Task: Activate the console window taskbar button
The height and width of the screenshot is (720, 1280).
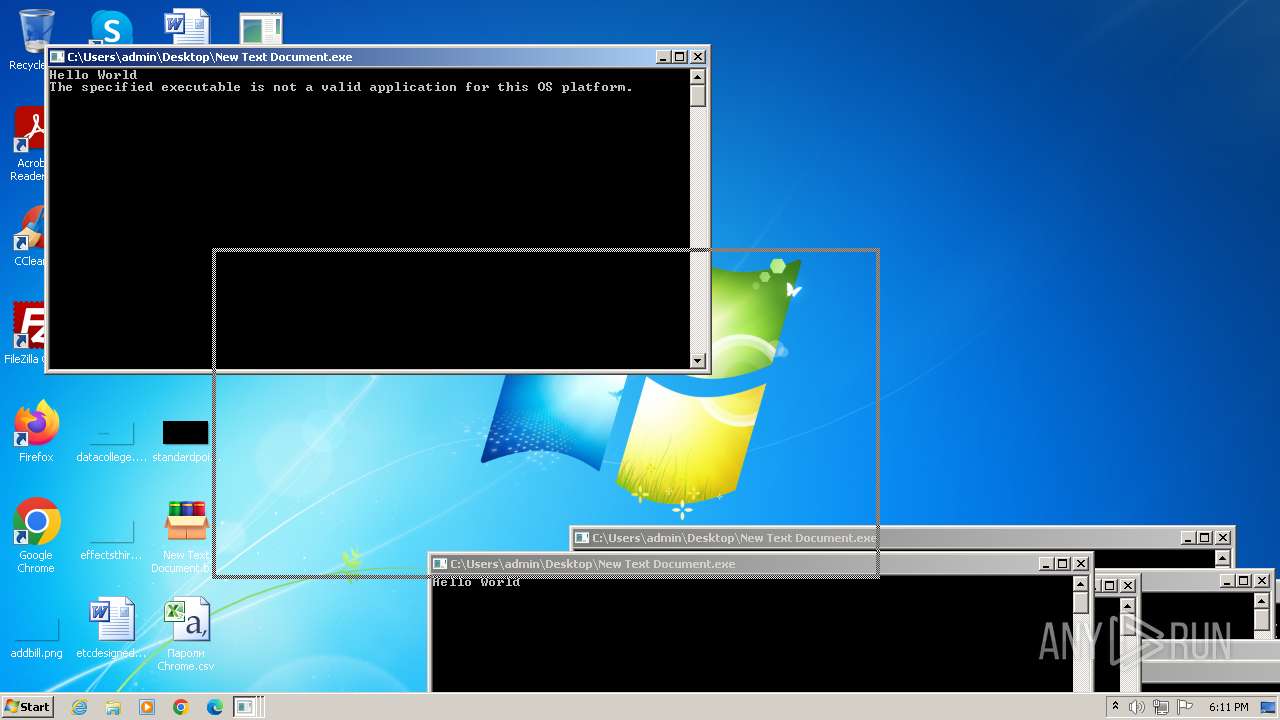Action: (x=246, y=707)
